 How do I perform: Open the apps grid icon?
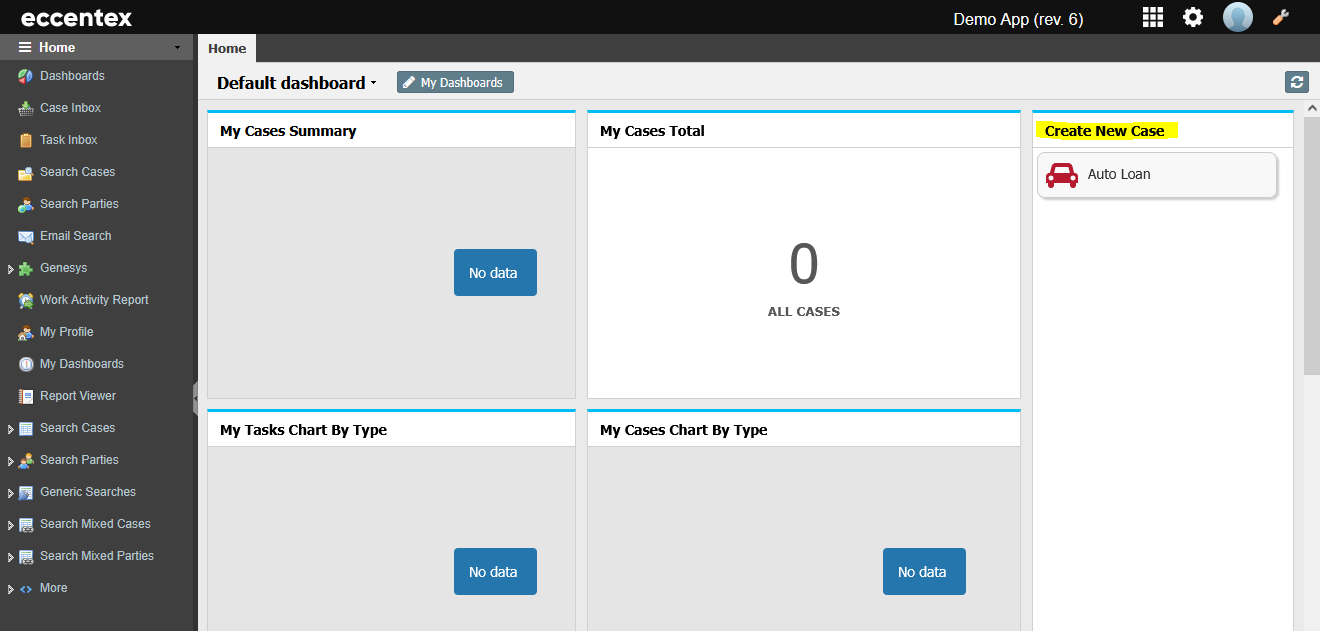(x=1153, y=17)
